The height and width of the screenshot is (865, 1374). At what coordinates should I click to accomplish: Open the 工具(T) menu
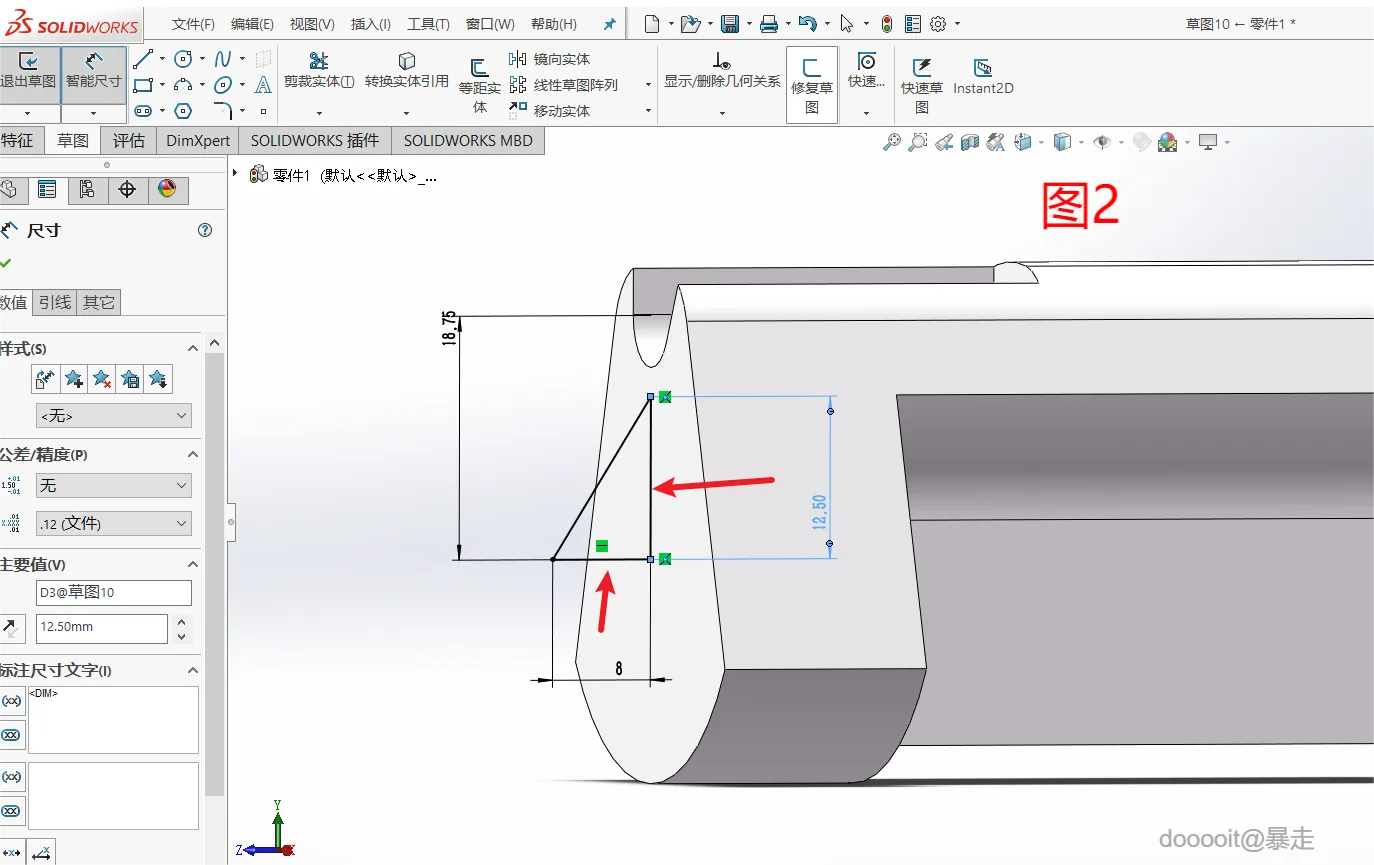point(428,24)
